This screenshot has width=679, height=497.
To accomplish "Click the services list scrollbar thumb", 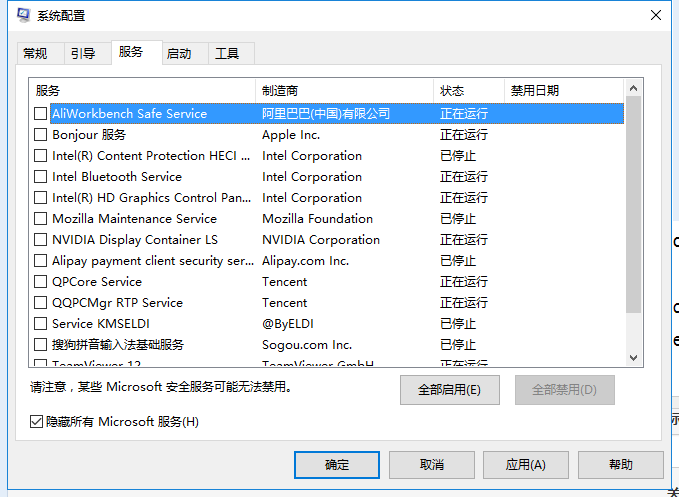I will point(633,204).
